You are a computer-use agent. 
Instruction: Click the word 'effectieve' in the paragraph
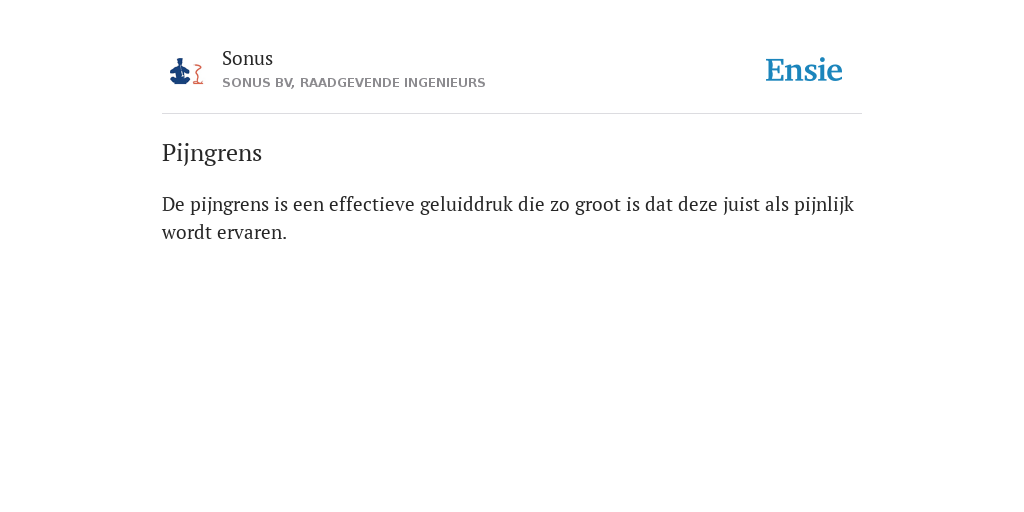pyautogui.click(x=372, y=204)
